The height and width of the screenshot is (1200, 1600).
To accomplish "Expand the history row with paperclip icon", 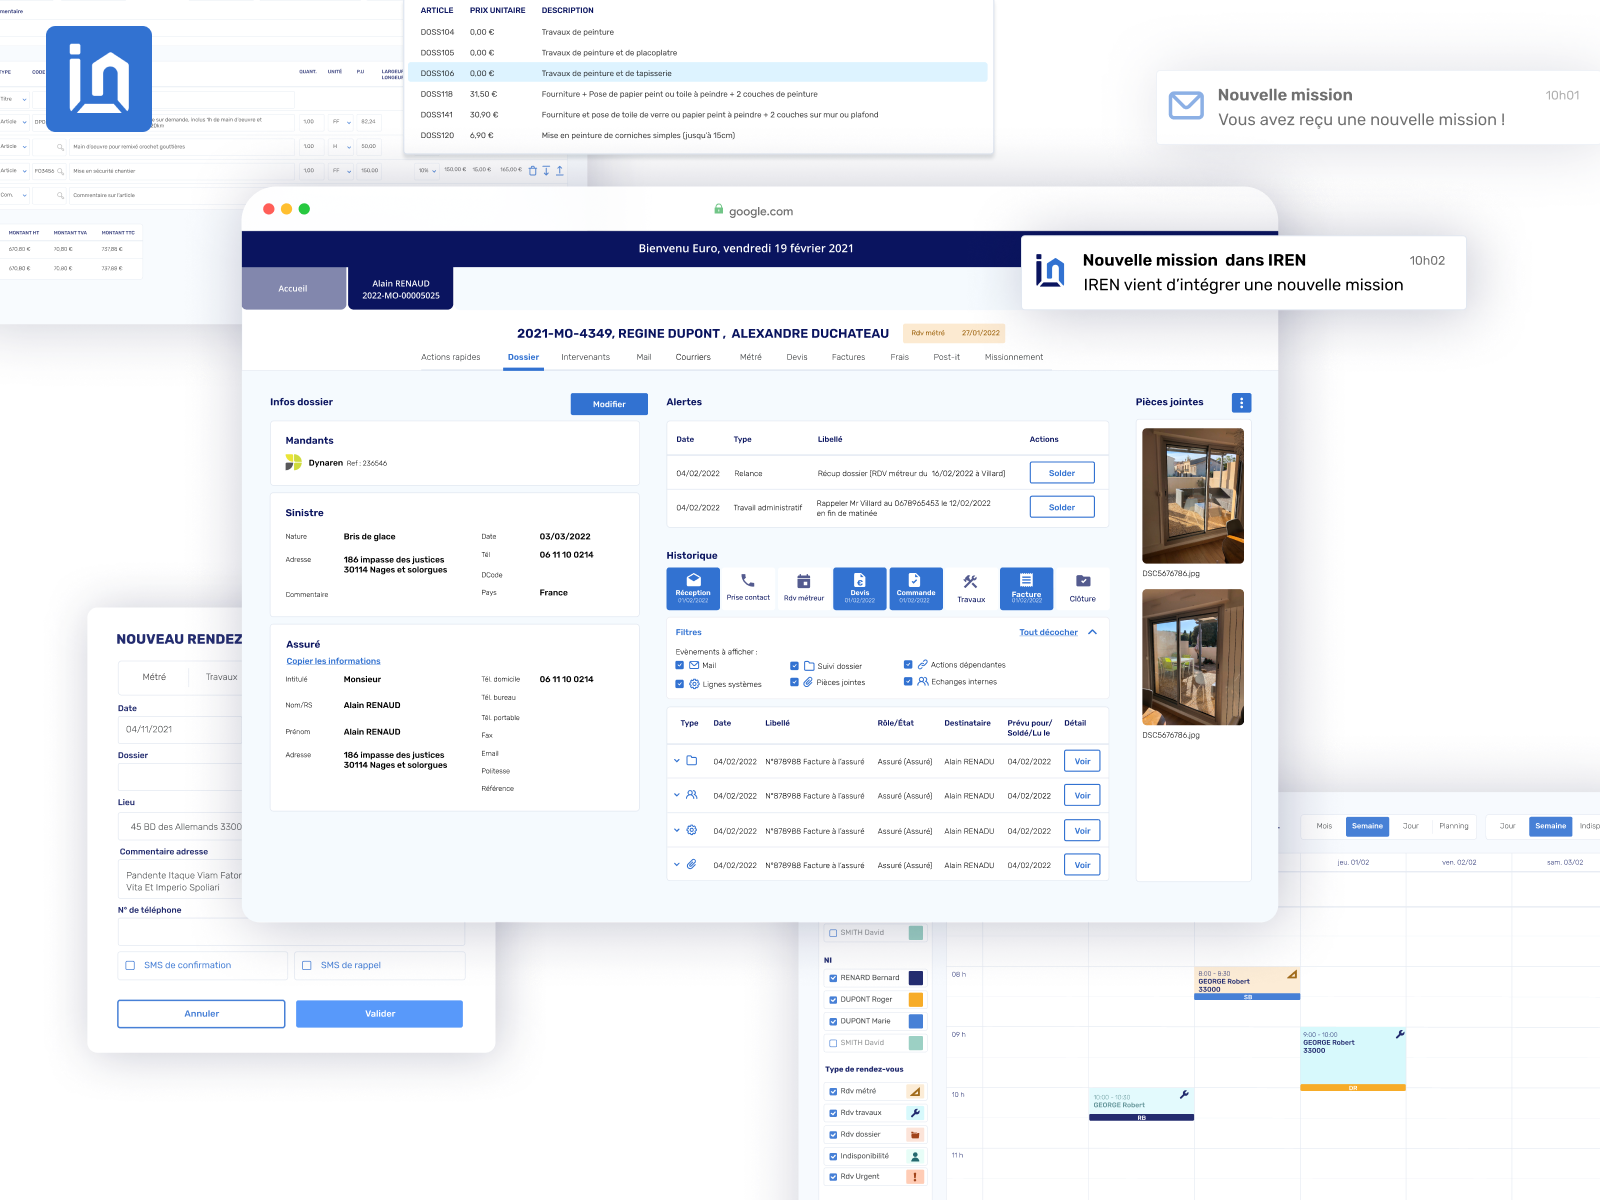I will click(x=677, y=865).
